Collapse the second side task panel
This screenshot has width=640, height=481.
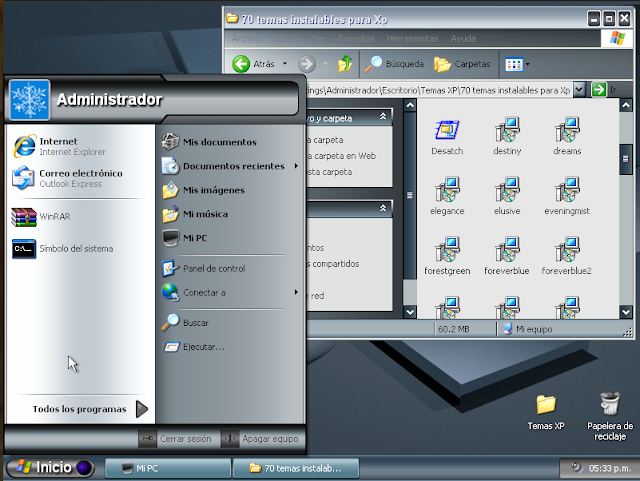383,208
